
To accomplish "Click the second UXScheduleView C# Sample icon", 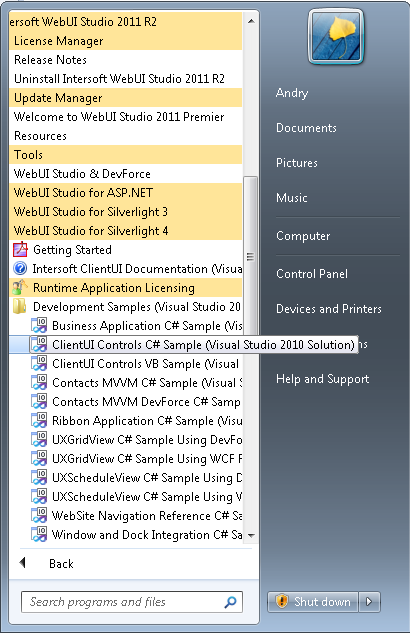I will (39, 496).
